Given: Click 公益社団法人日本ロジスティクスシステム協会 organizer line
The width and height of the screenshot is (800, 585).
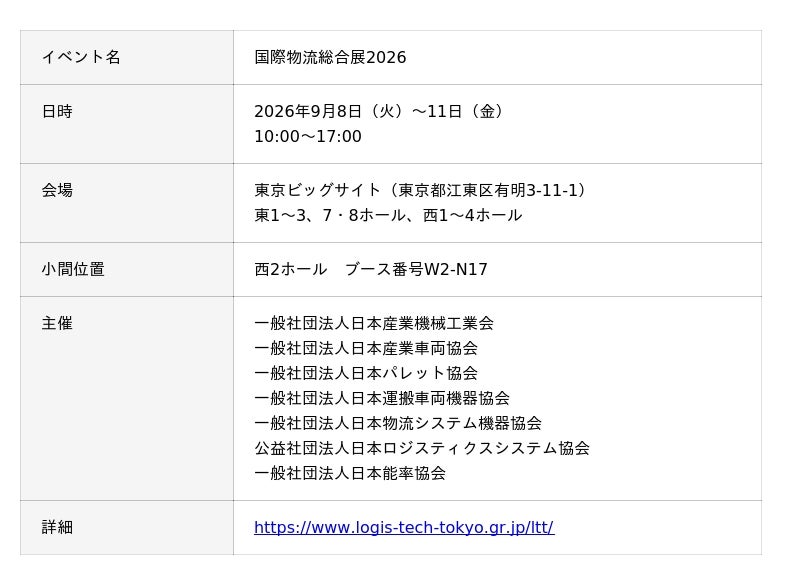Looking at the screenshot, I should click(x=422, y=448).
